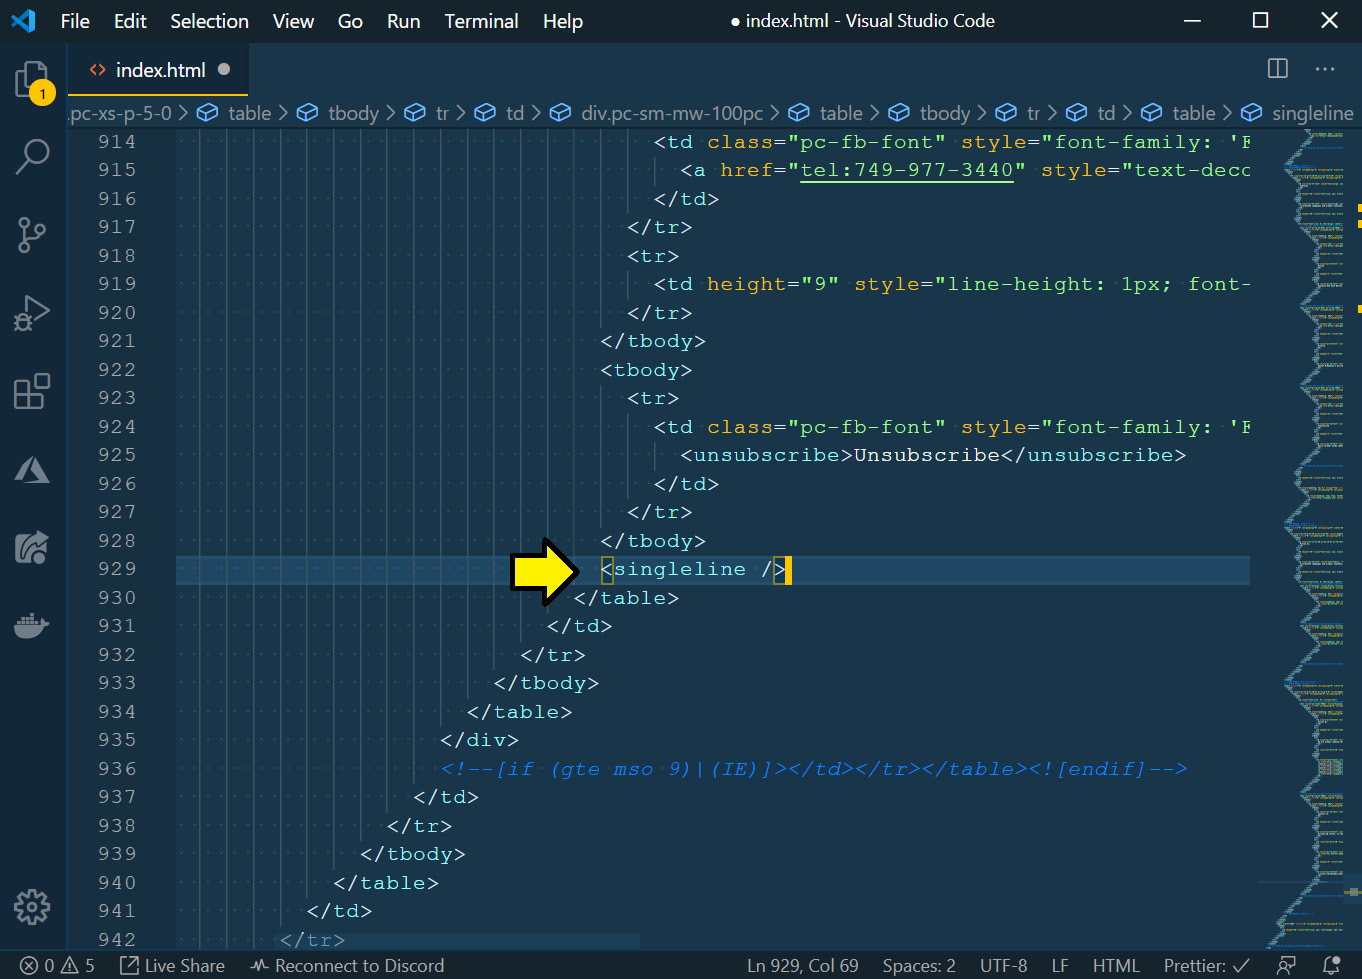The width and height of the screenshot is (1362, 979).
Task: Click the VS Code logo icon
Action: (23, 21)
